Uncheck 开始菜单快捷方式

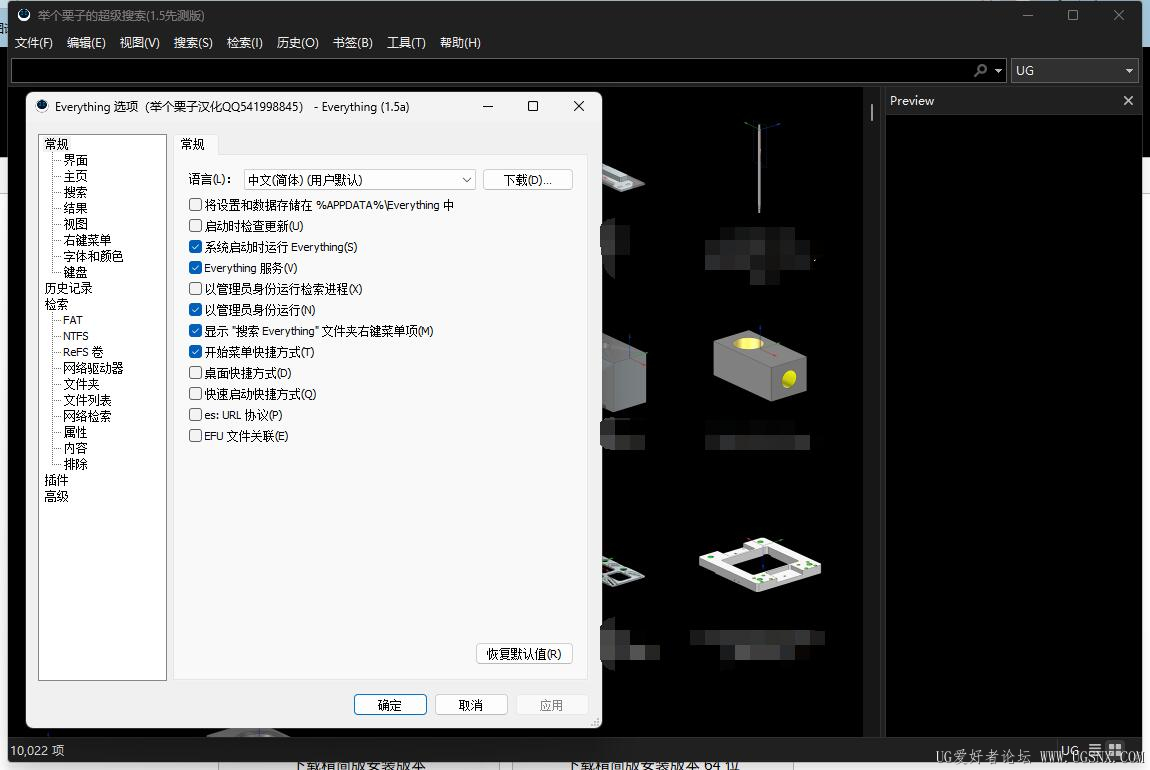(x=195, y=352)
